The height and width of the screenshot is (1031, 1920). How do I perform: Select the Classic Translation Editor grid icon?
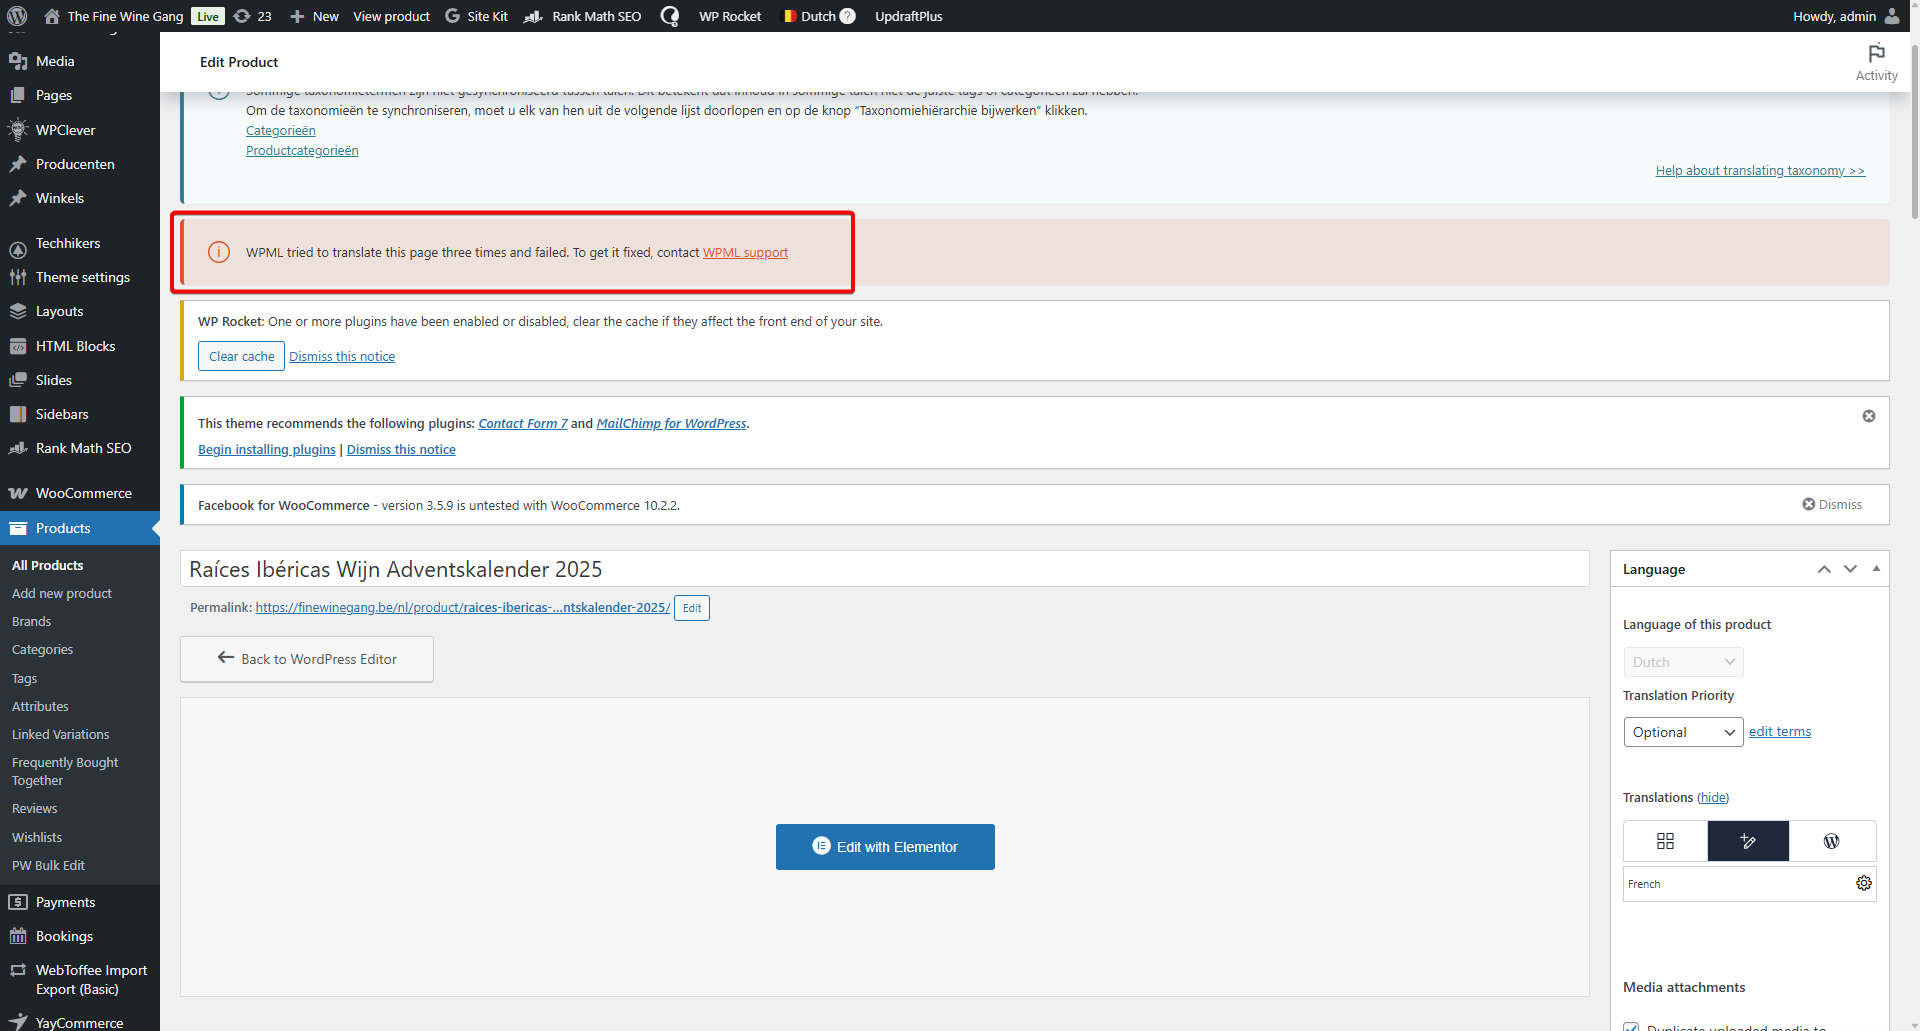tap(1665, 841)
